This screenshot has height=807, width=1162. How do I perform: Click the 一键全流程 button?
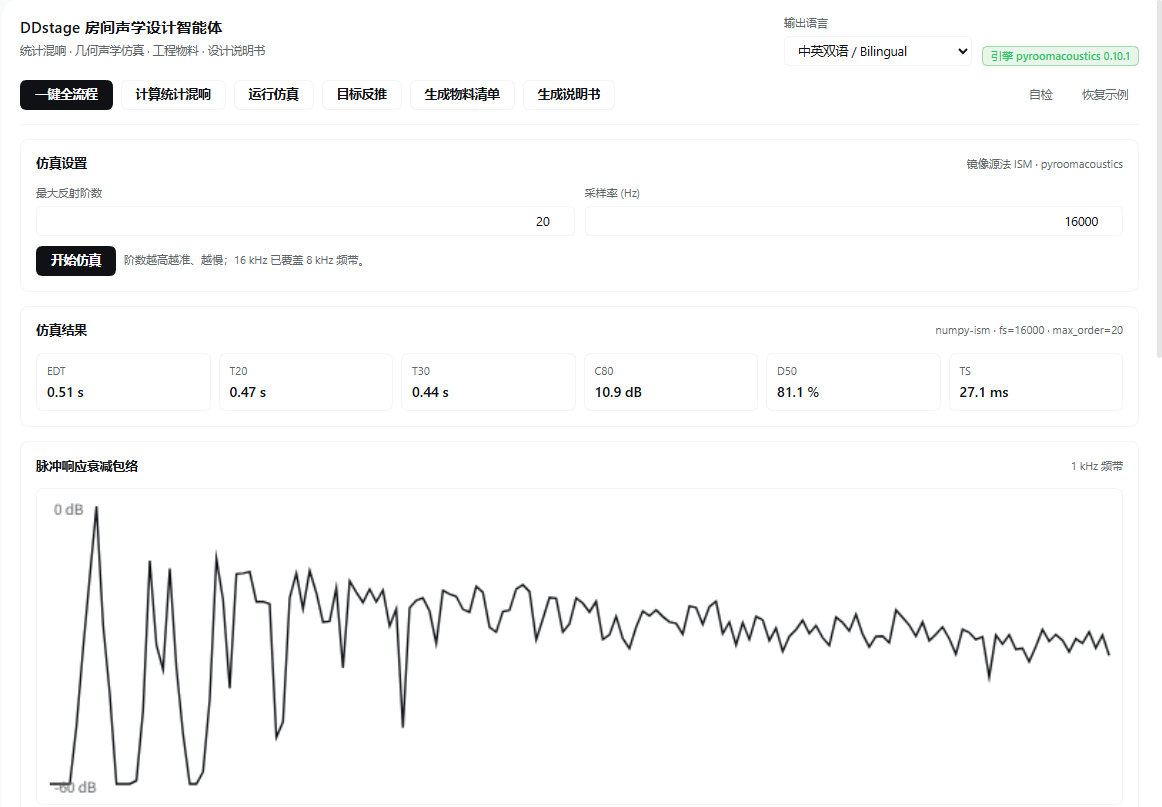point(66,95)
